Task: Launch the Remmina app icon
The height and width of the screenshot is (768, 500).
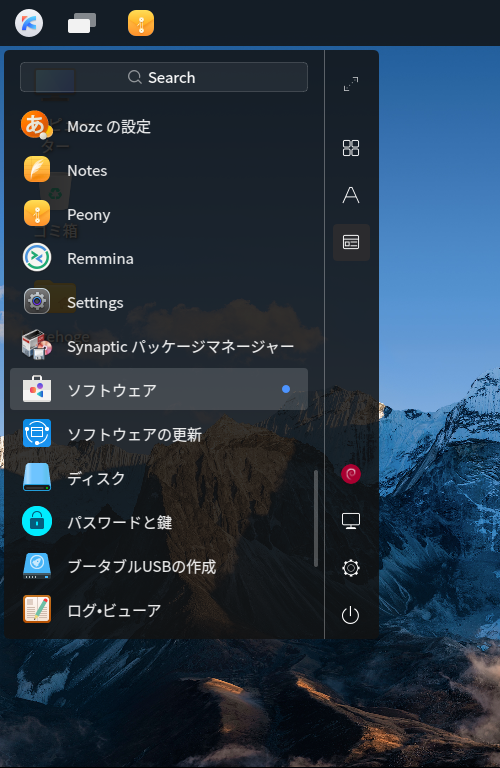Action: click(37, 258)
